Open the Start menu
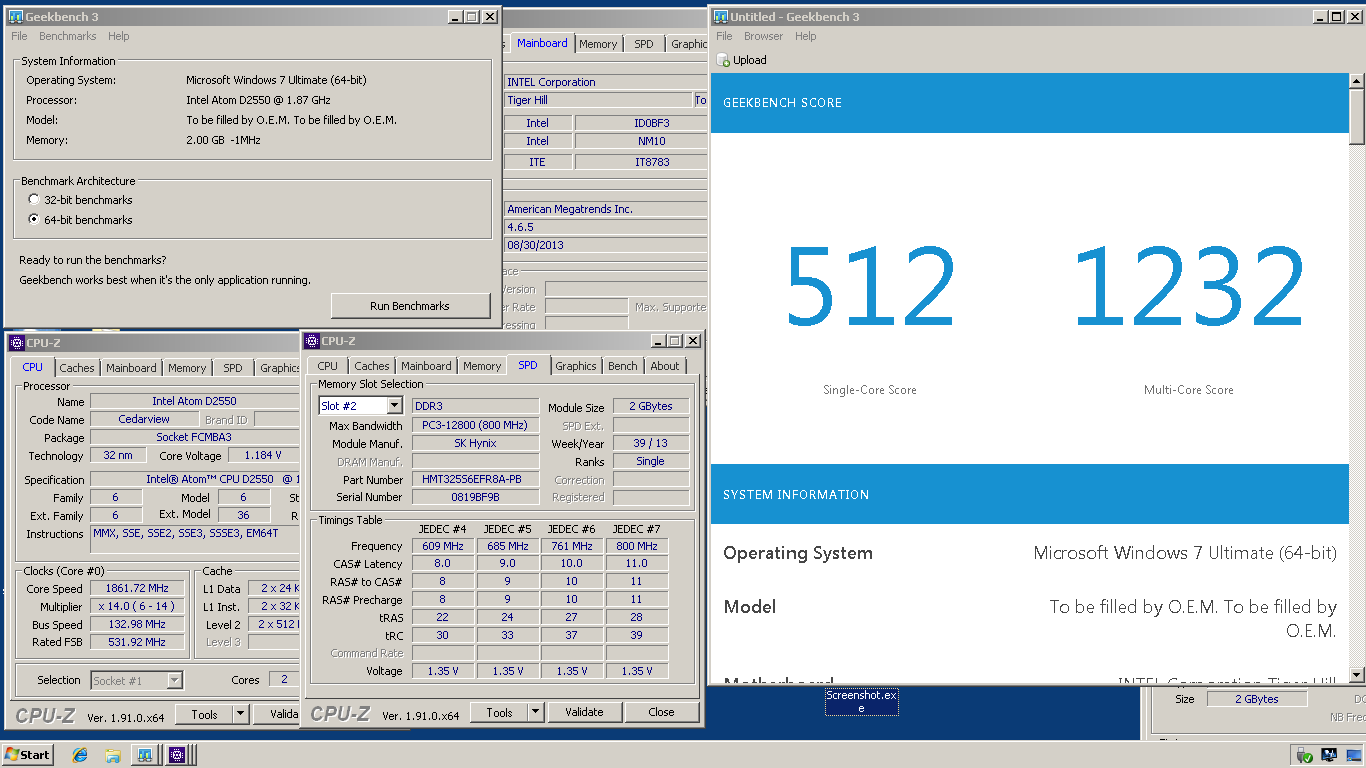The width and height of the screenshot is (1366, 768). coord(28,754)
